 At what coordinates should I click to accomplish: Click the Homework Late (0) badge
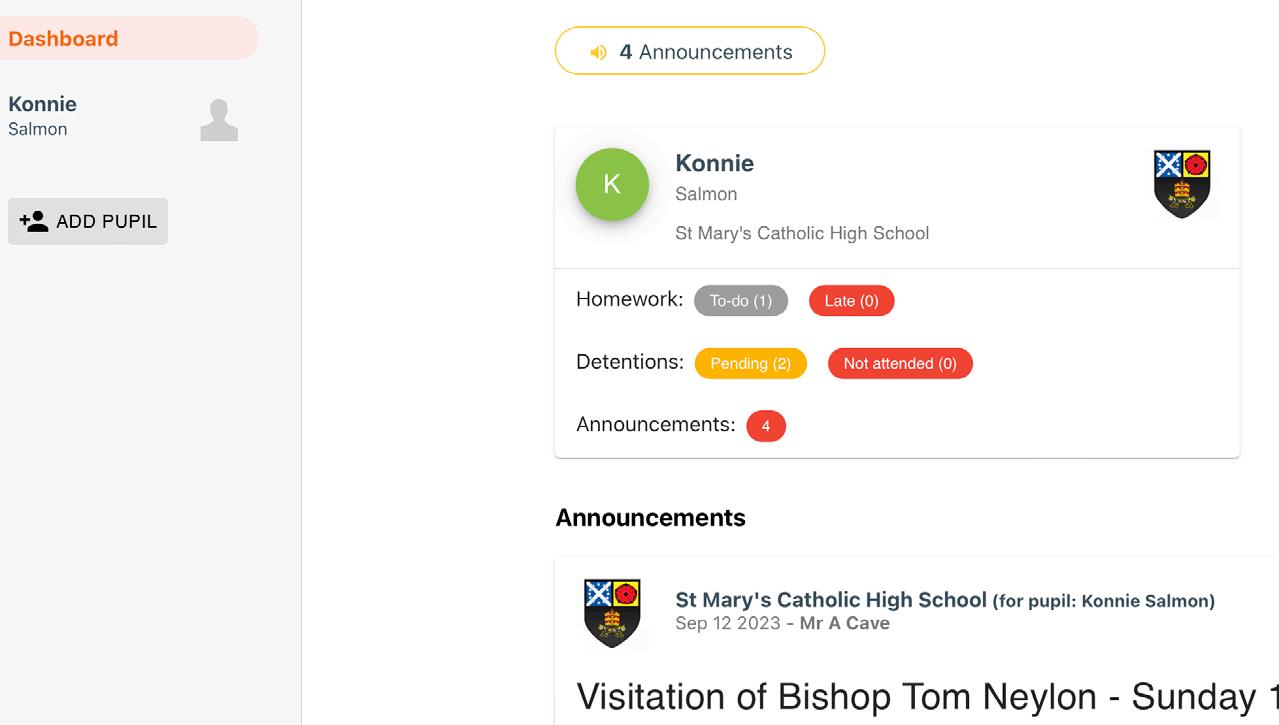coord(851,301)
